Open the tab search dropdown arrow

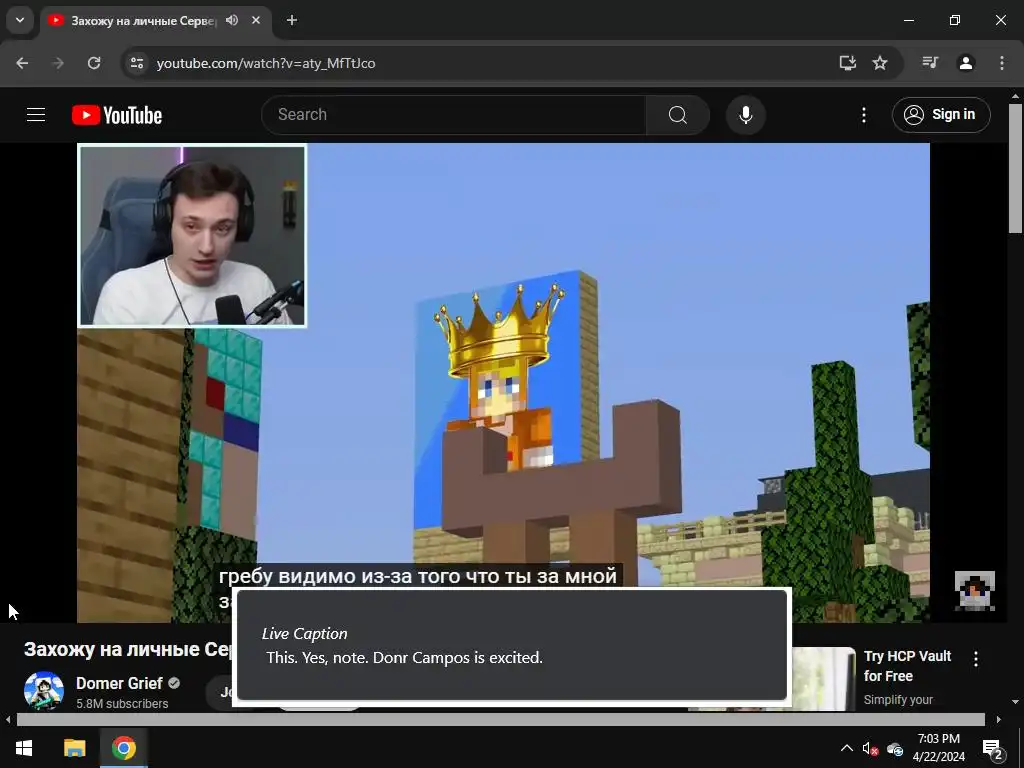pos(20,20)
